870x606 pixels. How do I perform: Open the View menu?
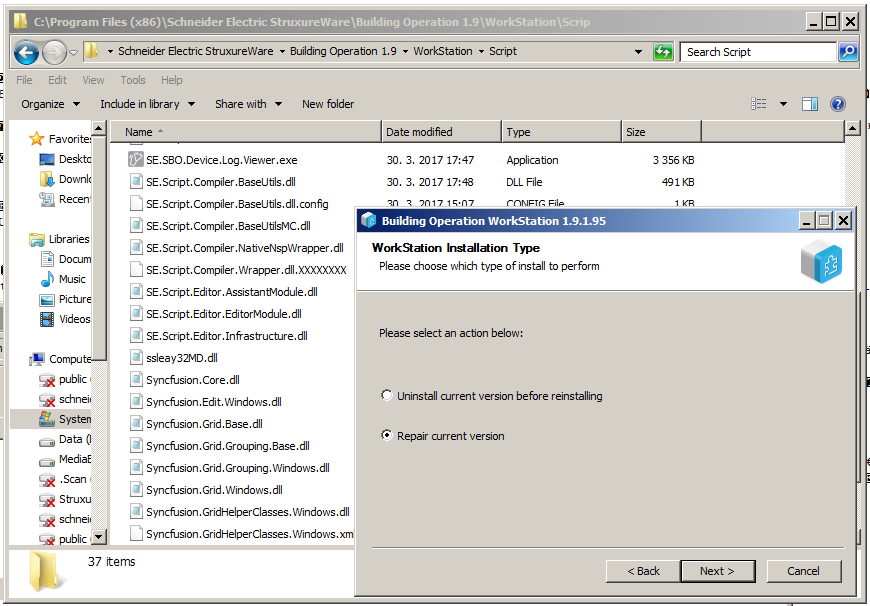[93, 80]
